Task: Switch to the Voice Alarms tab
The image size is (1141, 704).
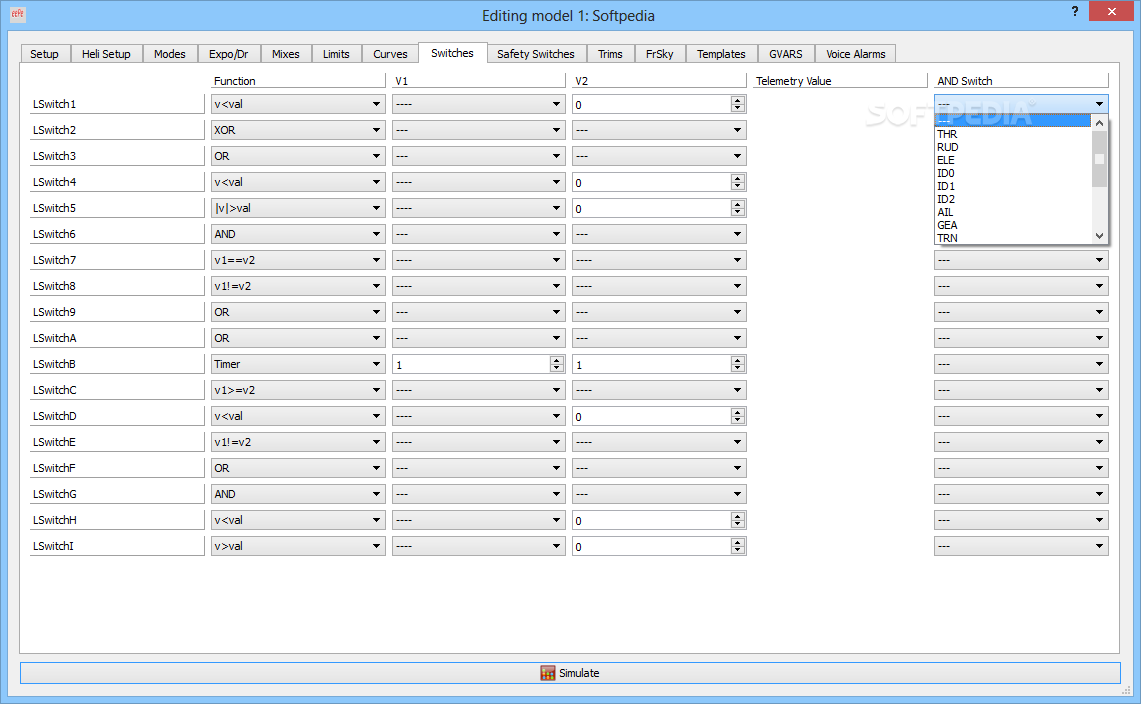Action: [x=856, y=54]
